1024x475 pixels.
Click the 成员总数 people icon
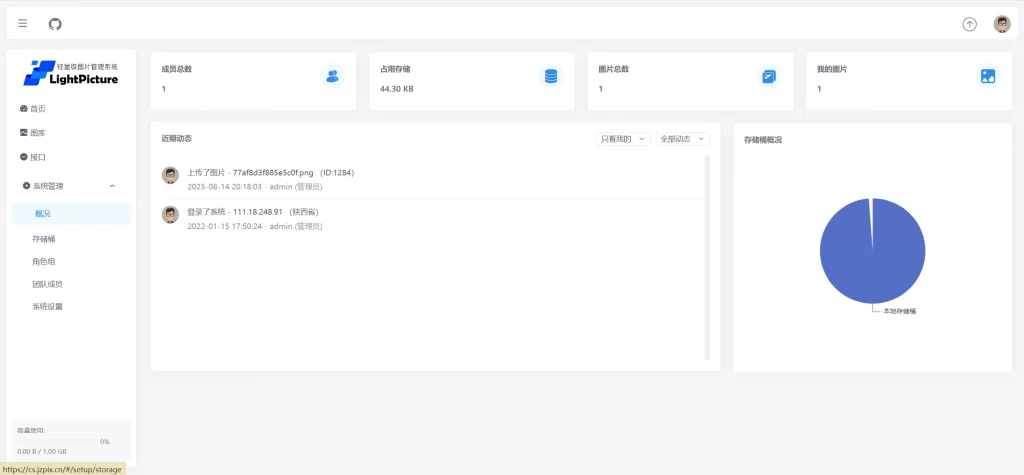click(x=332, y=76)
